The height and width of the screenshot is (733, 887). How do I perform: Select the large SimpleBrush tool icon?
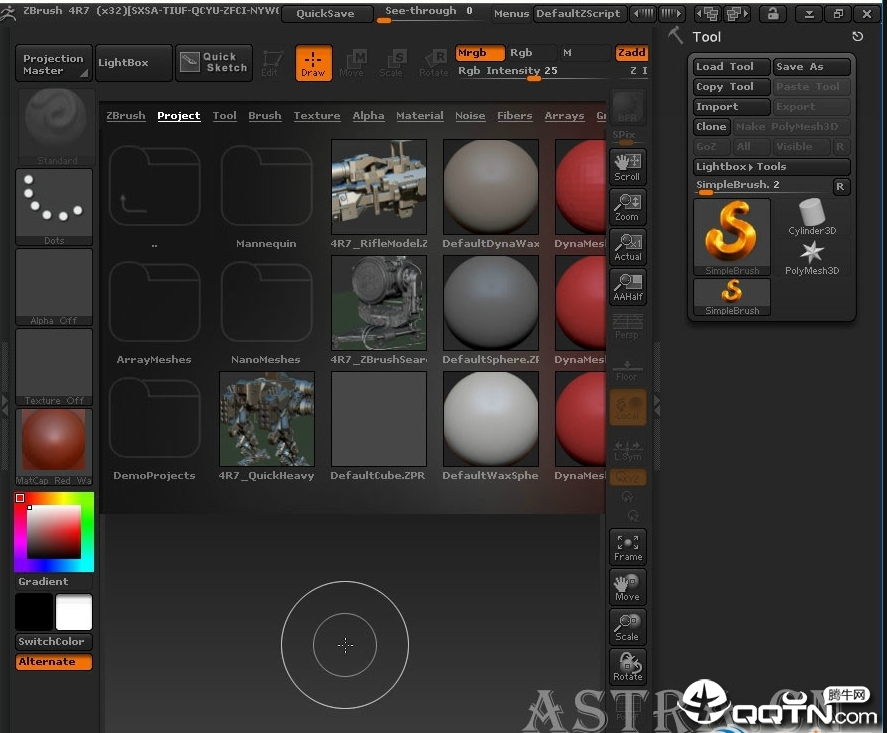click(x=732, y=237)
